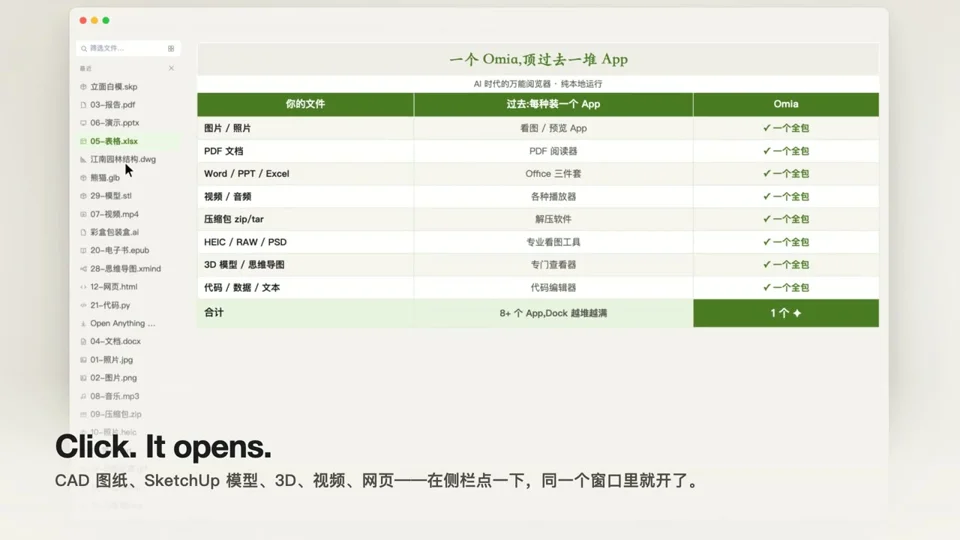Click the cube icon beside 熊猫.glb
960x540 pixels.
tap(83, 178)
